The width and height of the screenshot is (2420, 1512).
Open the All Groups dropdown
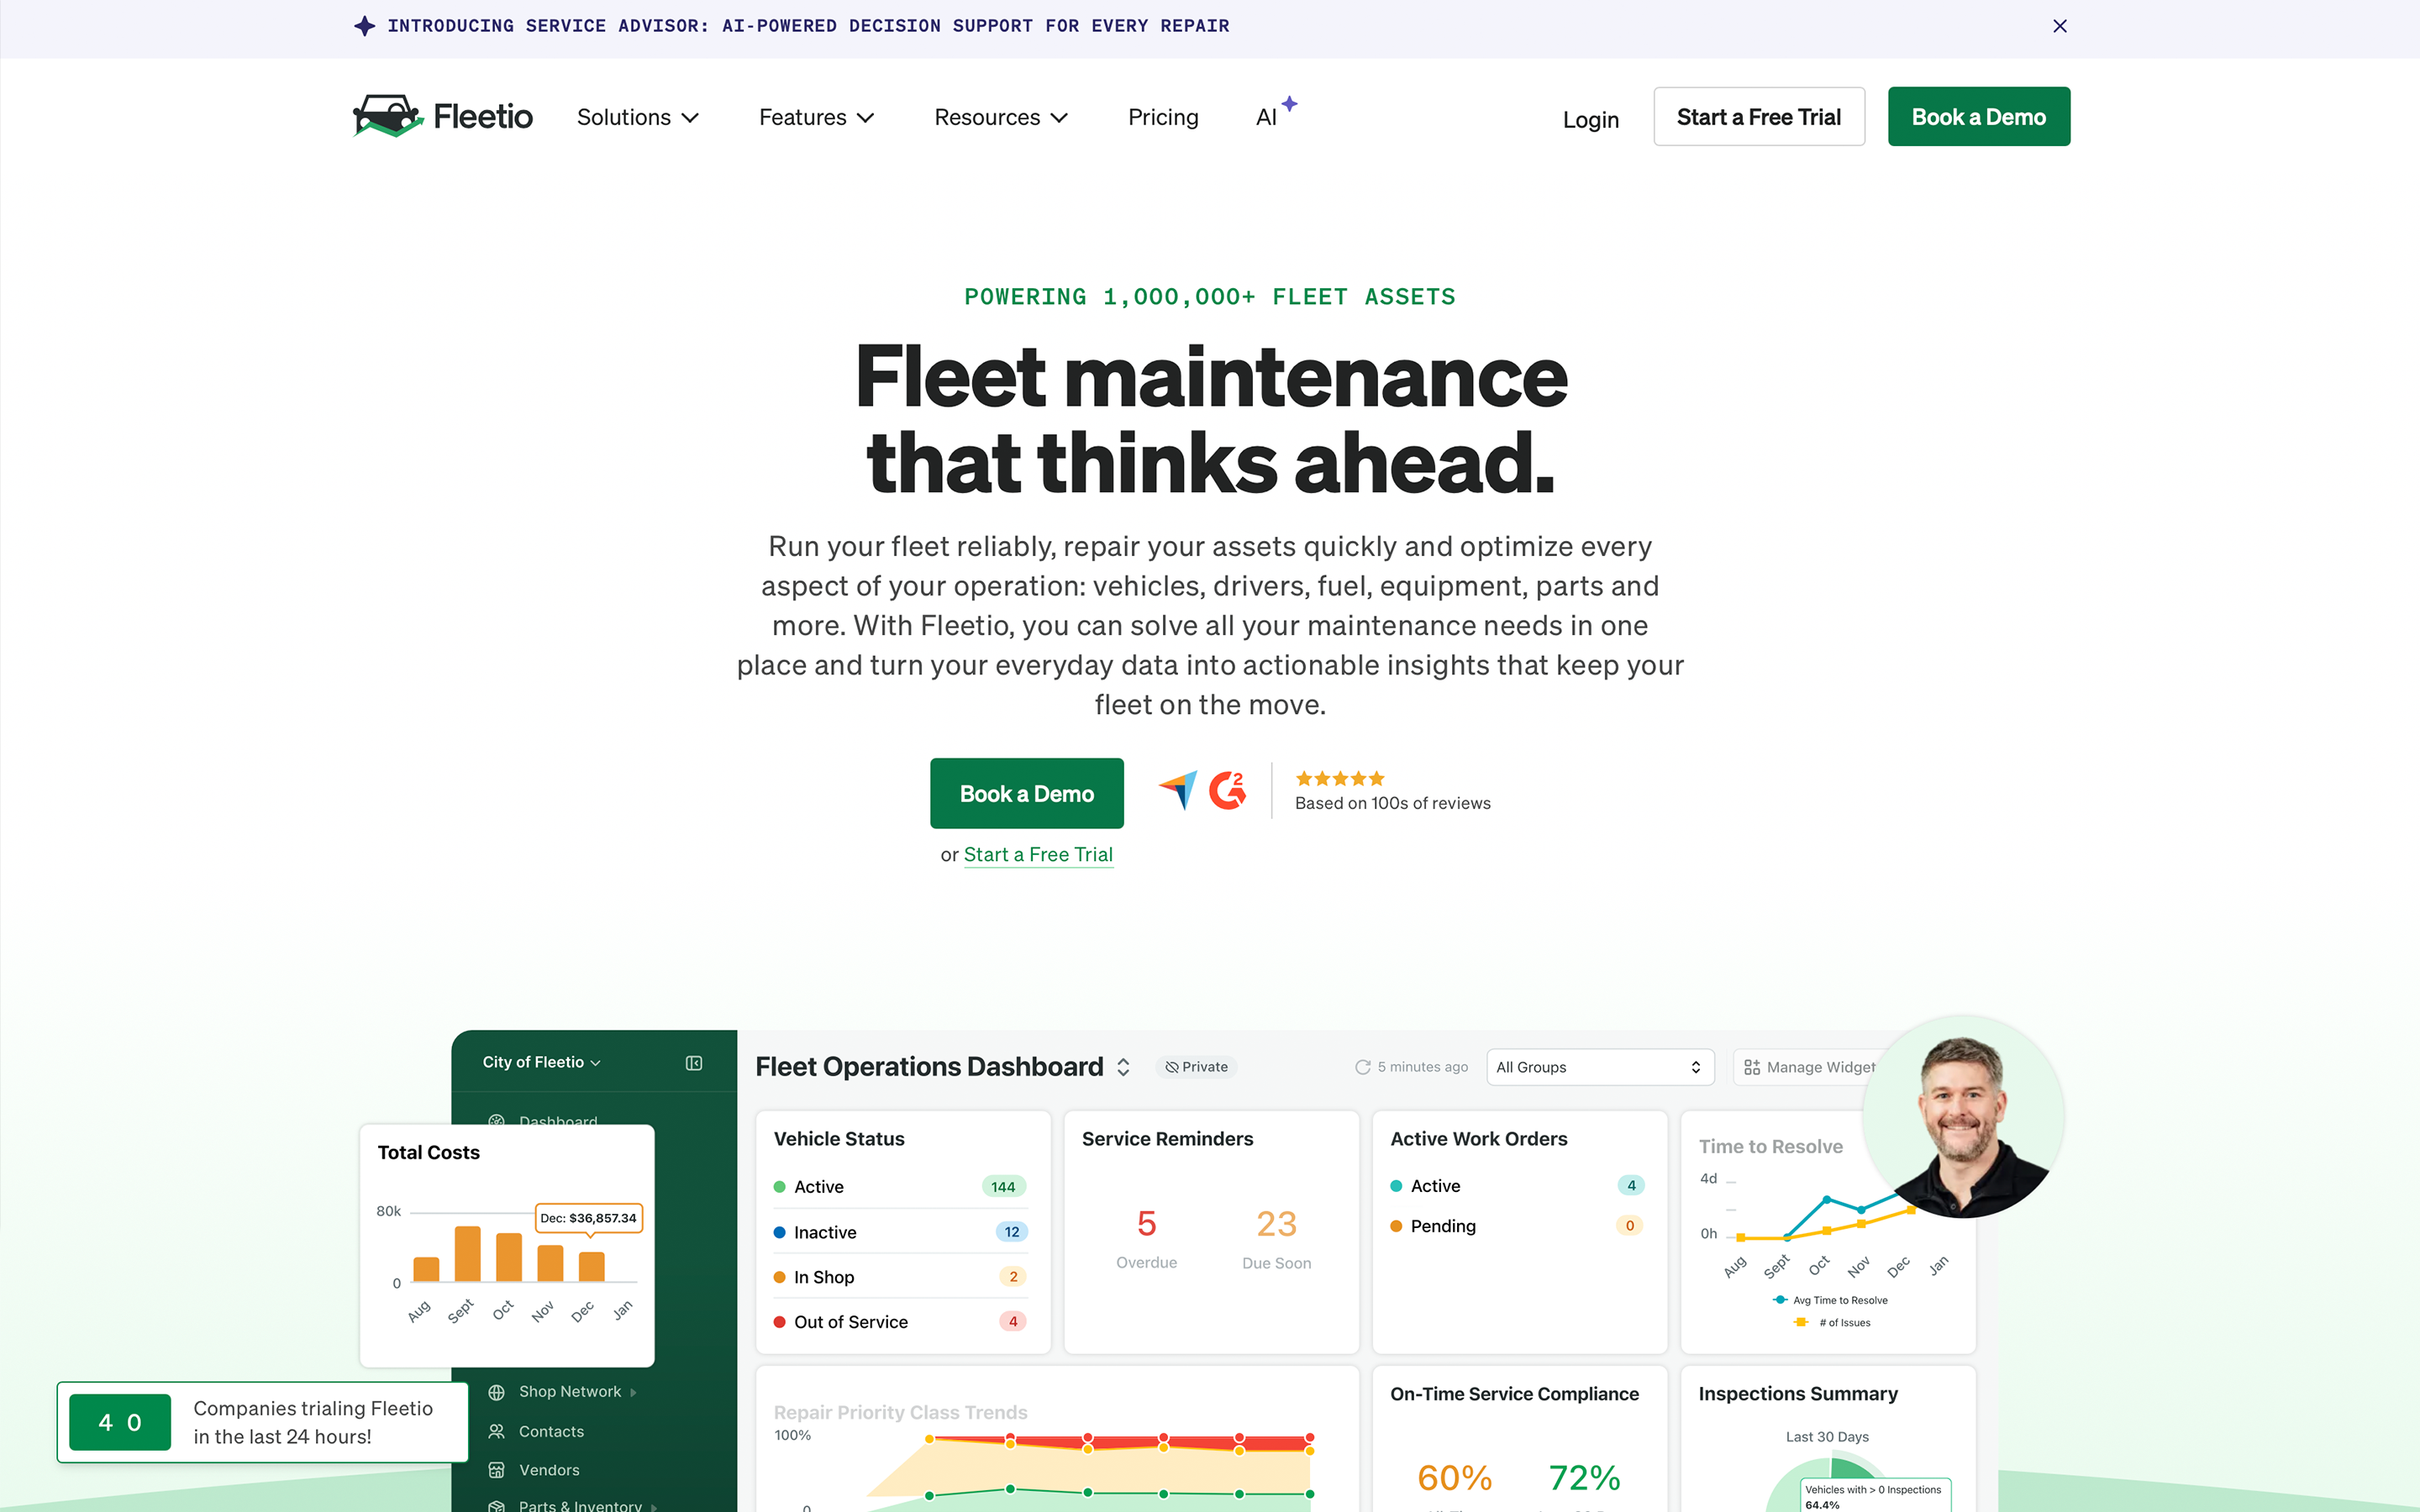point(1598,1067)
